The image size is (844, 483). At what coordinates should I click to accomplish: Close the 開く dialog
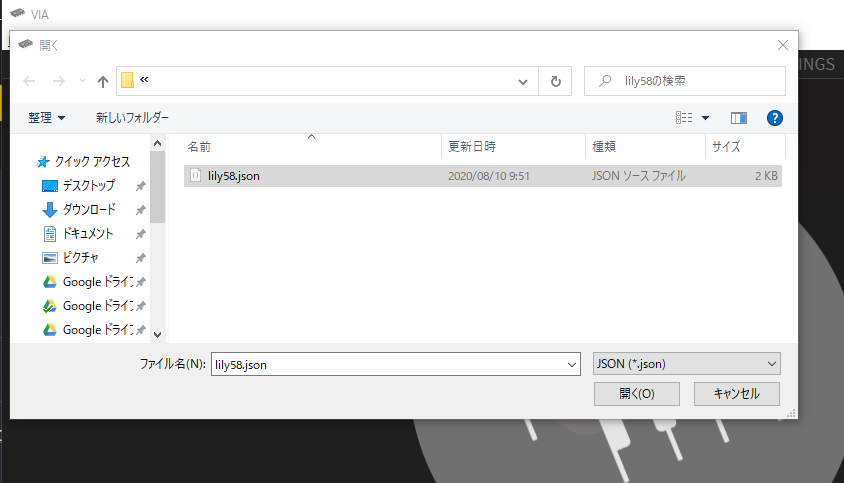[783, 45]
